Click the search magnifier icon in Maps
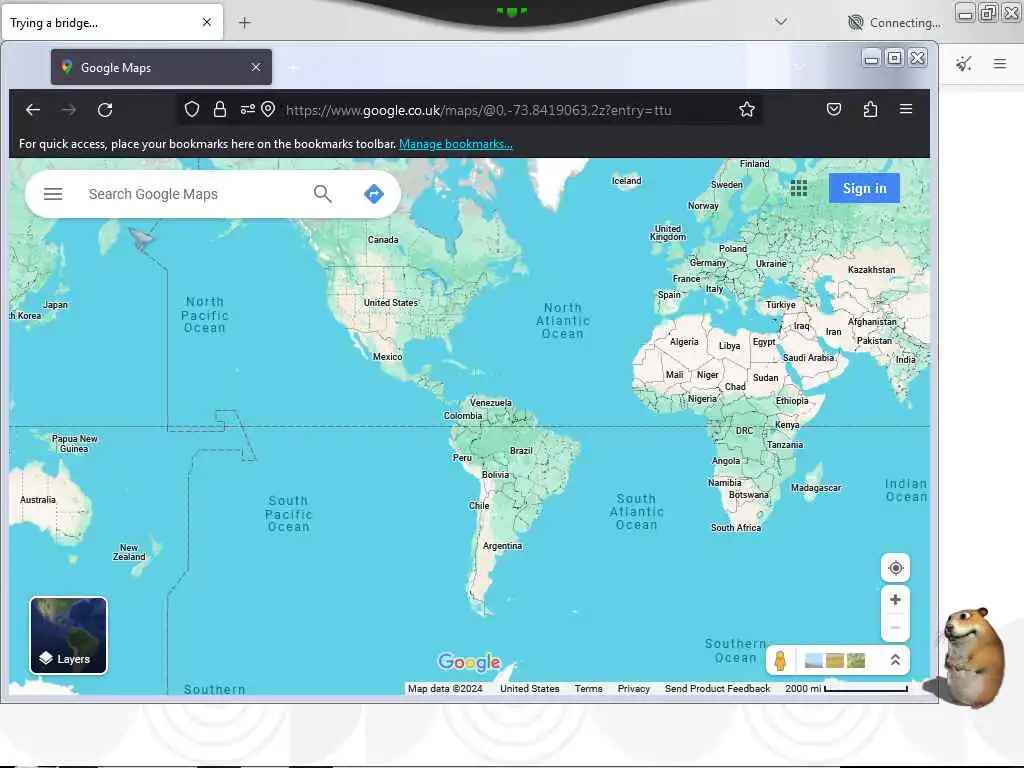This screenshot has width=1024, height=768. point(323,194)
